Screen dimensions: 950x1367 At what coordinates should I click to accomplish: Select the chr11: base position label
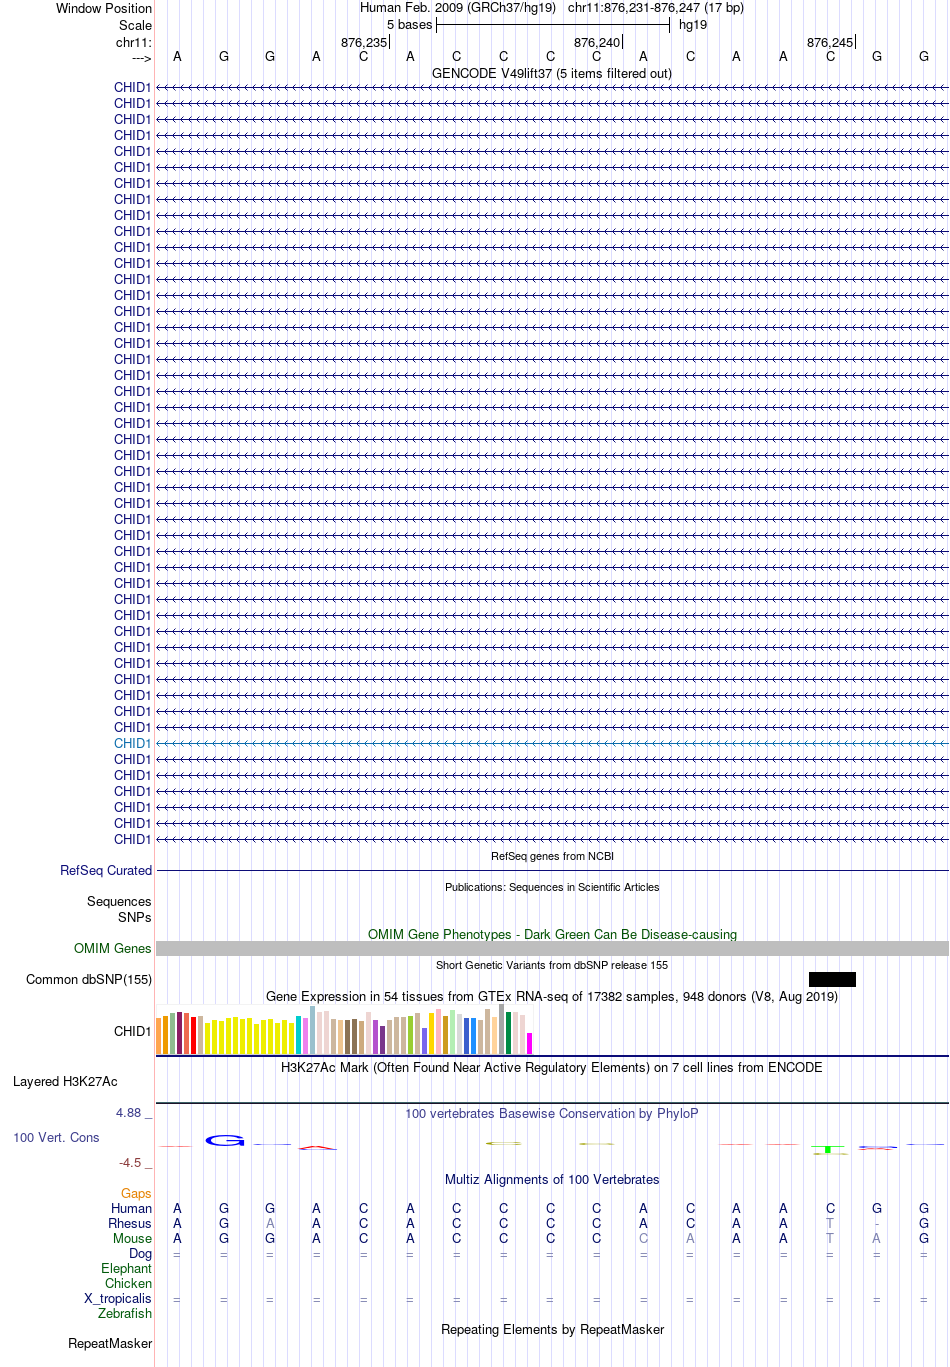tap(134, 42)
